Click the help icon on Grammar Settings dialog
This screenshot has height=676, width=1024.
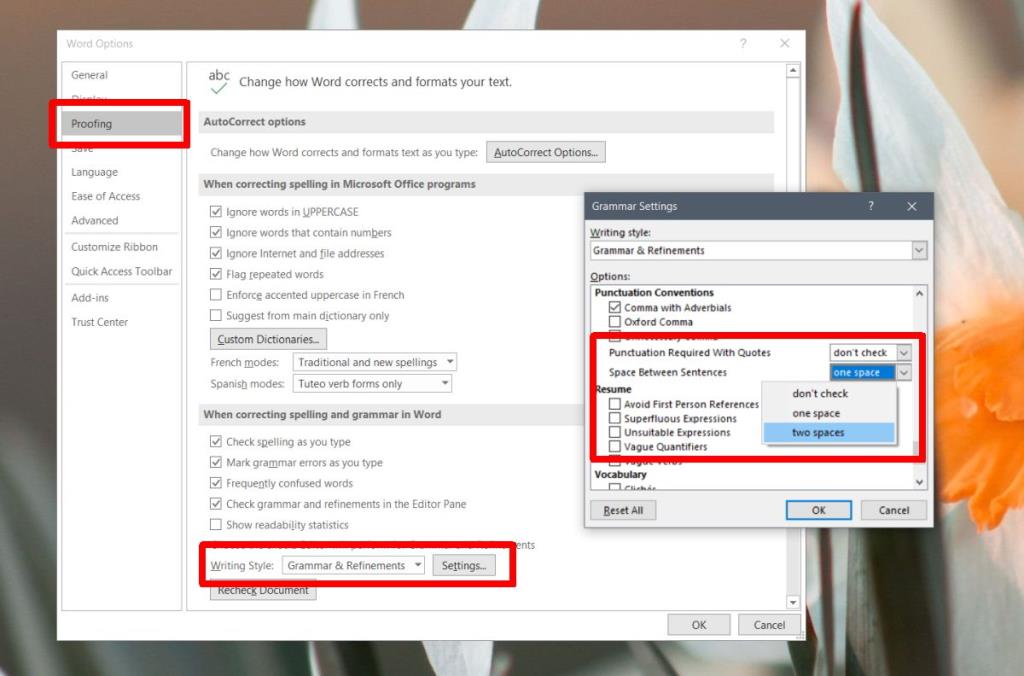point(871,206)
